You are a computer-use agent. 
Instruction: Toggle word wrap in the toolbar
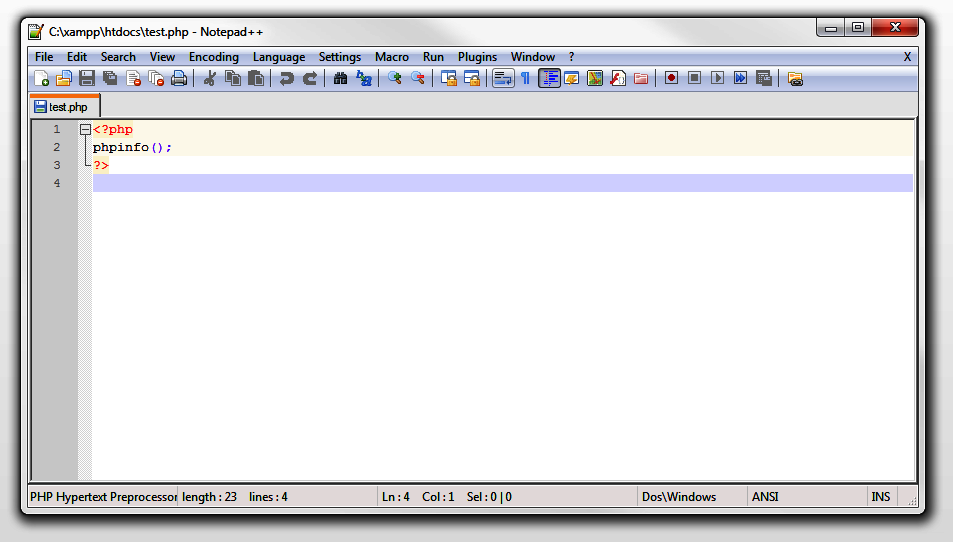coord(502,79)
